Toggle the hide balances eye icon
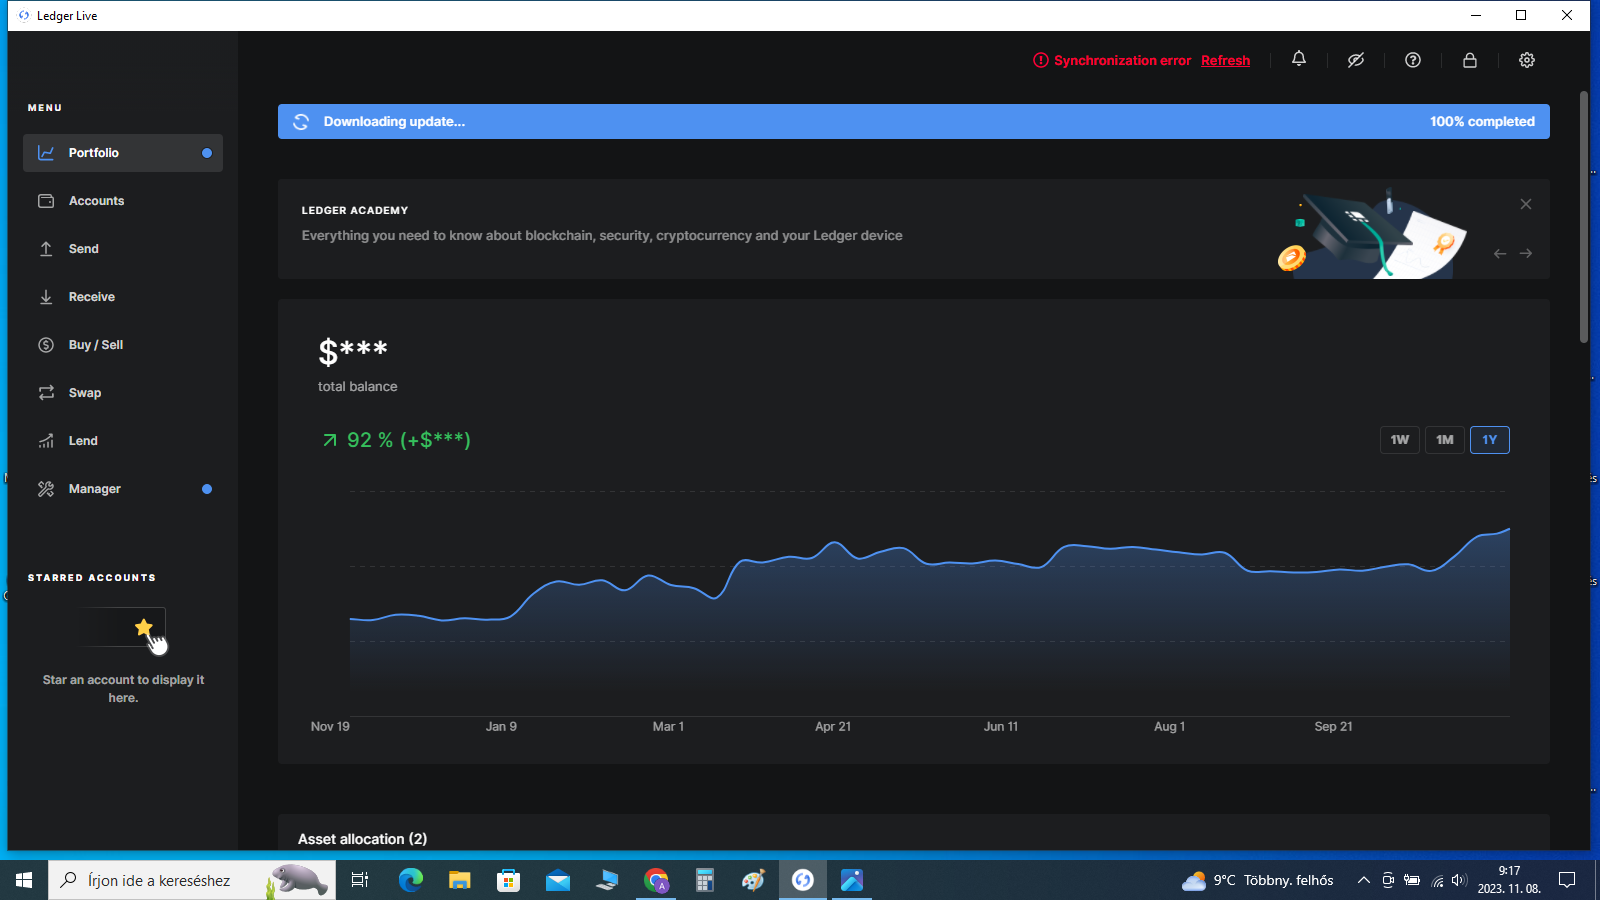 click(1355, 60)
